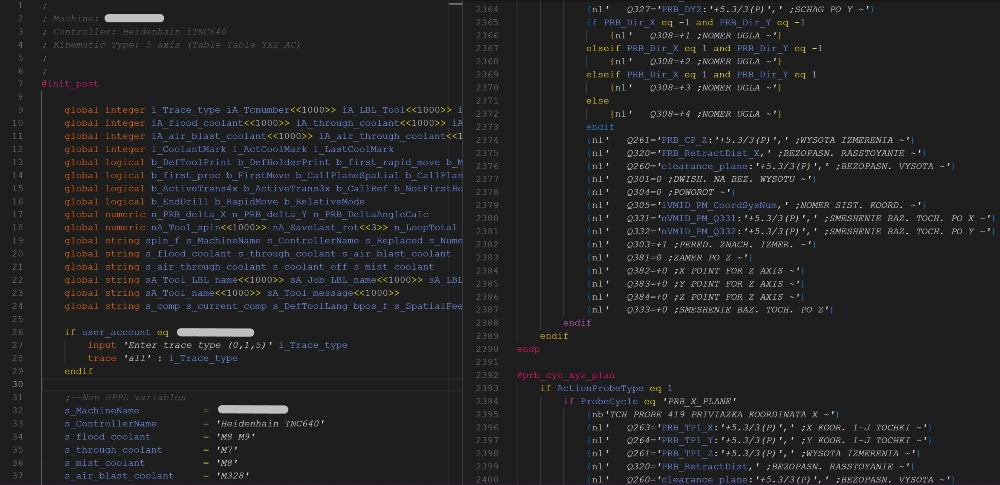Click the standalone else keyword
1000x485 pixels.
[x=597, y=101]
